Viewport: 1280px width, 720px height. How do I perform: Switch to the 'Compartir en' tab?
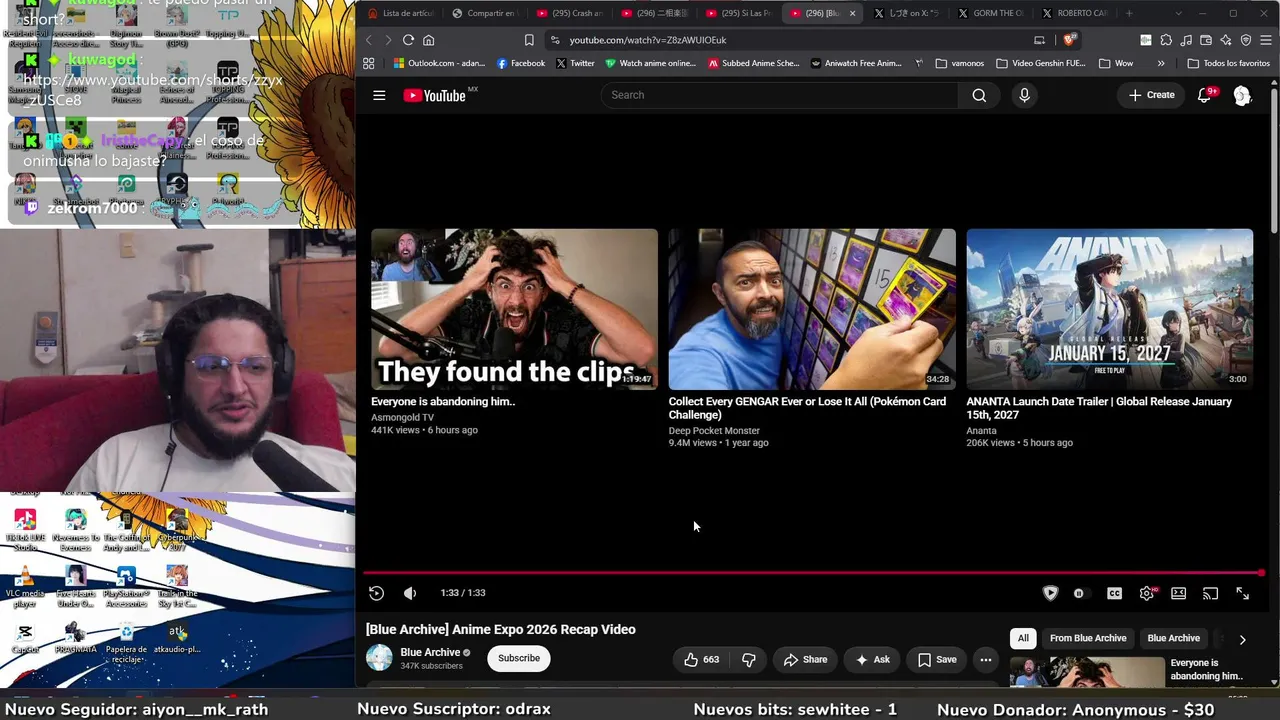(x=484, y=13)
